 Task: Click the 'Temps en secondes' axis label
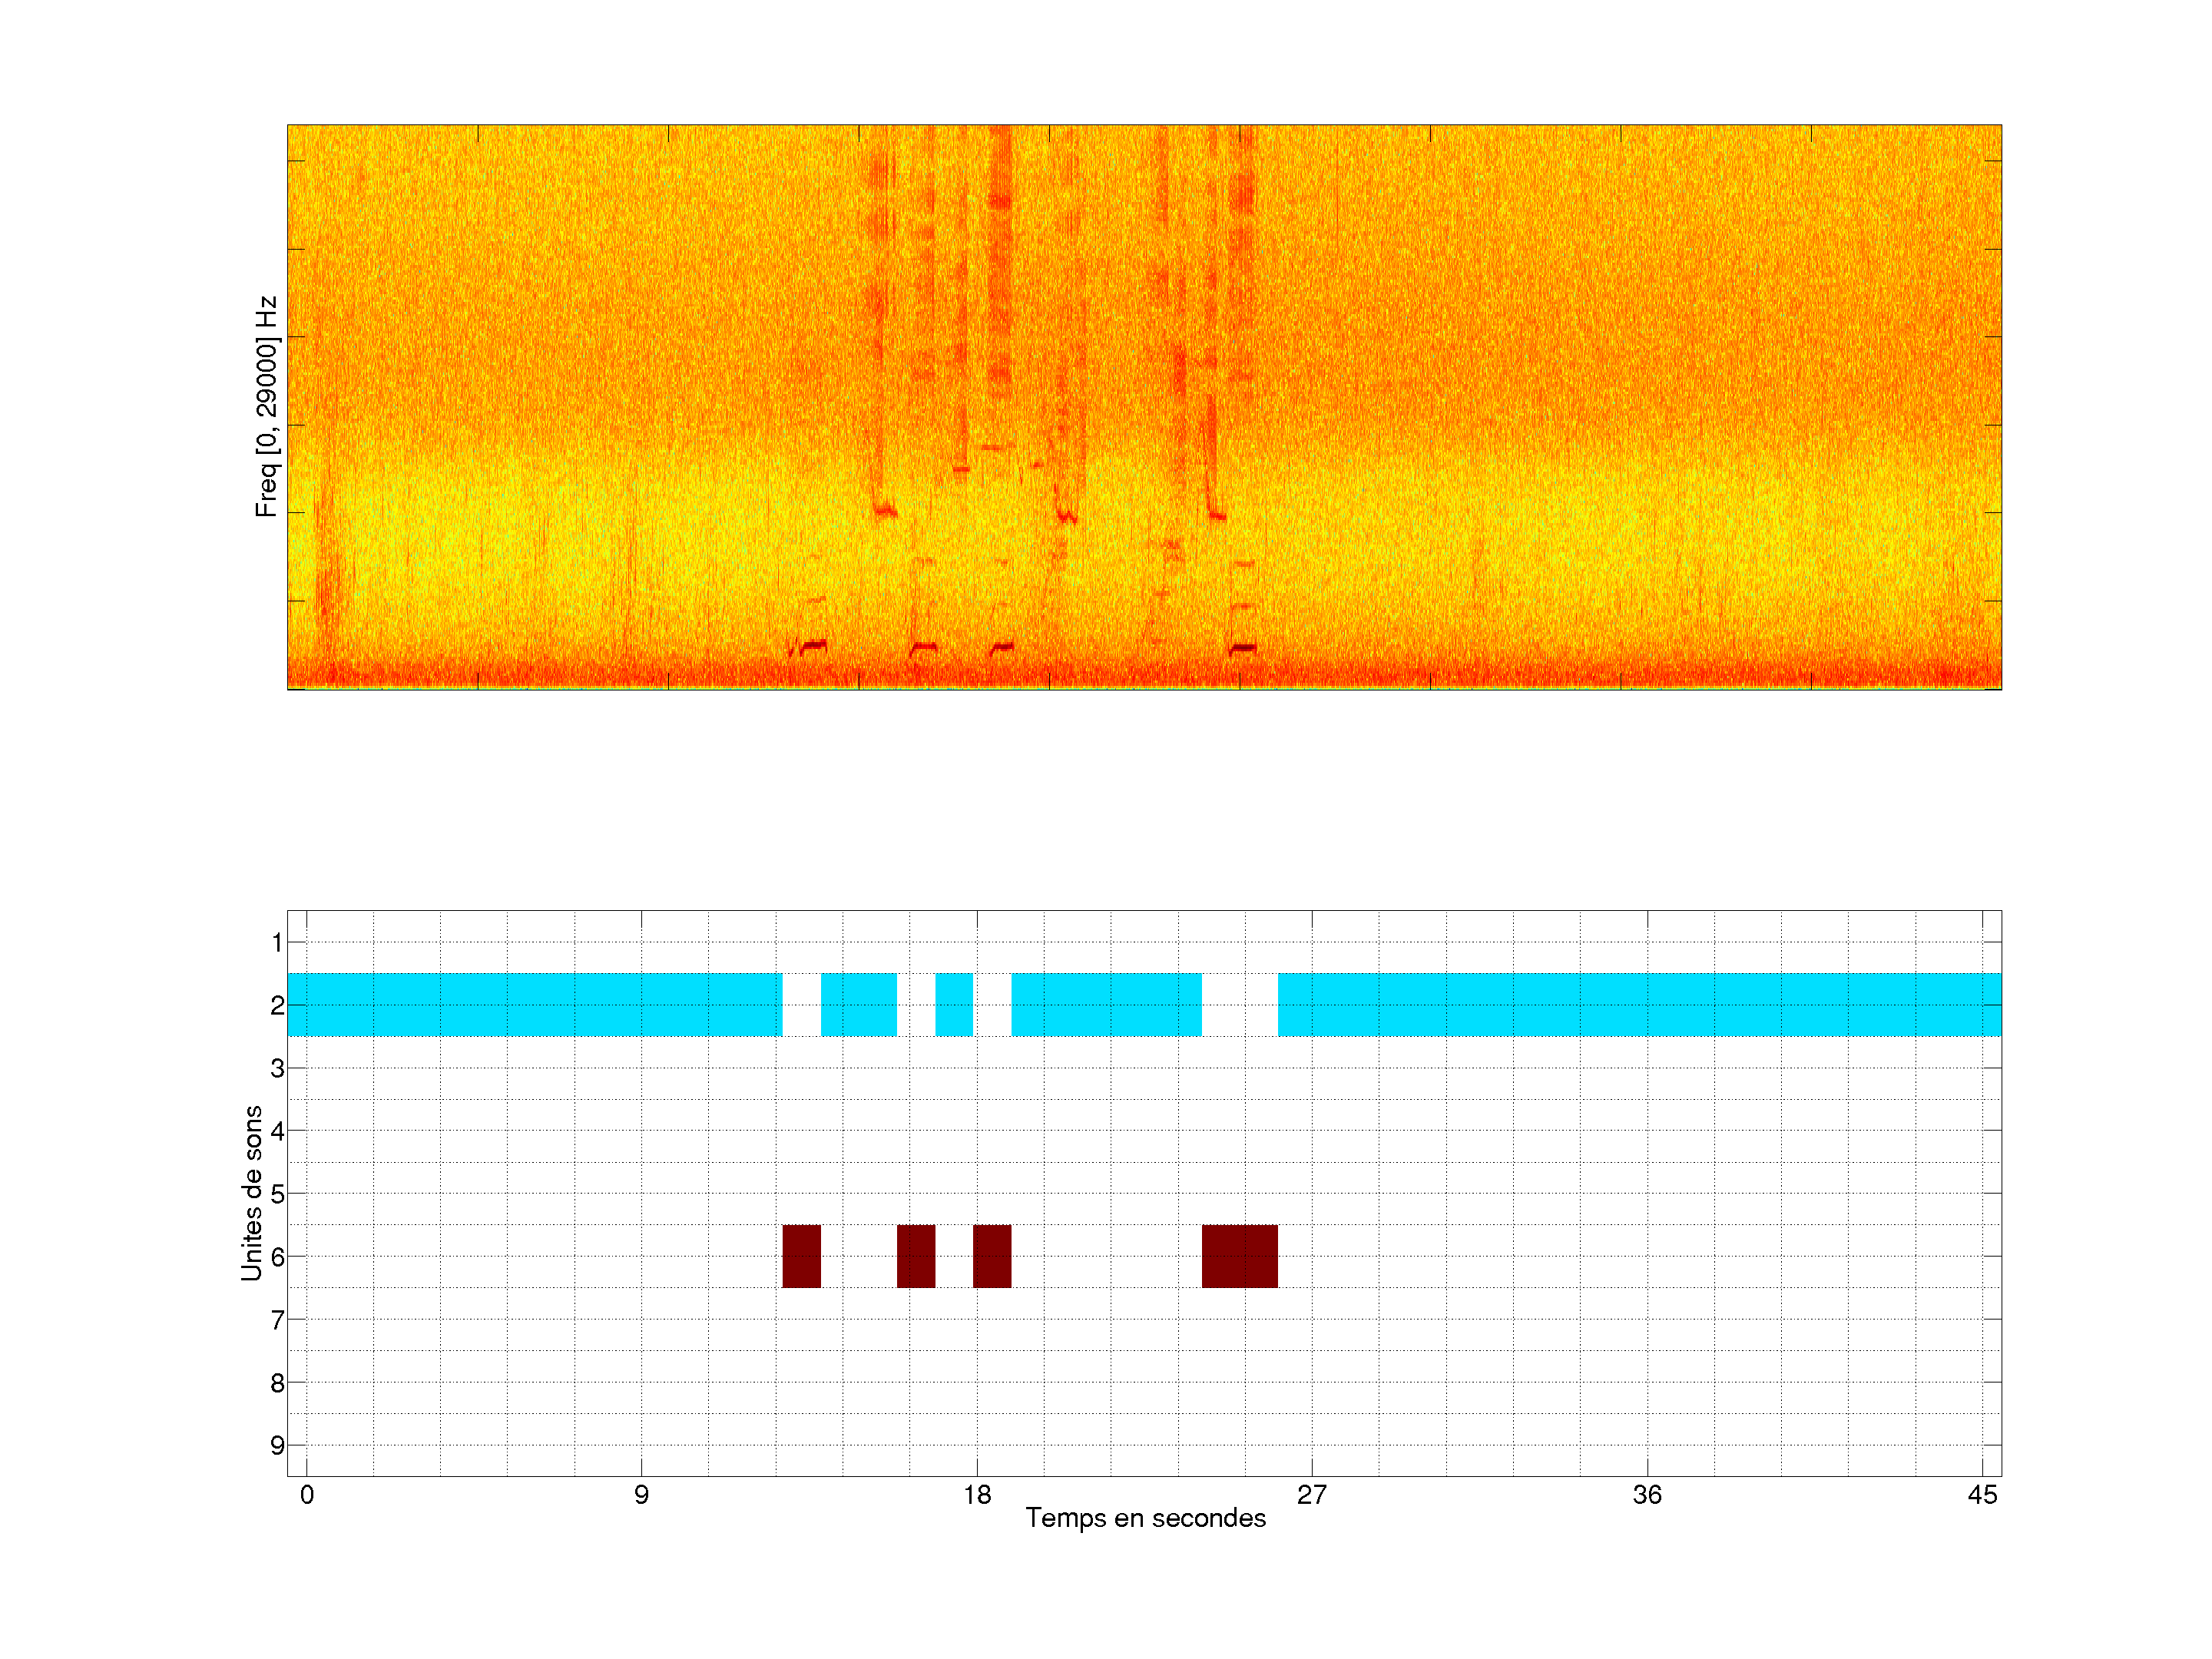(x=1145, y=1518)
